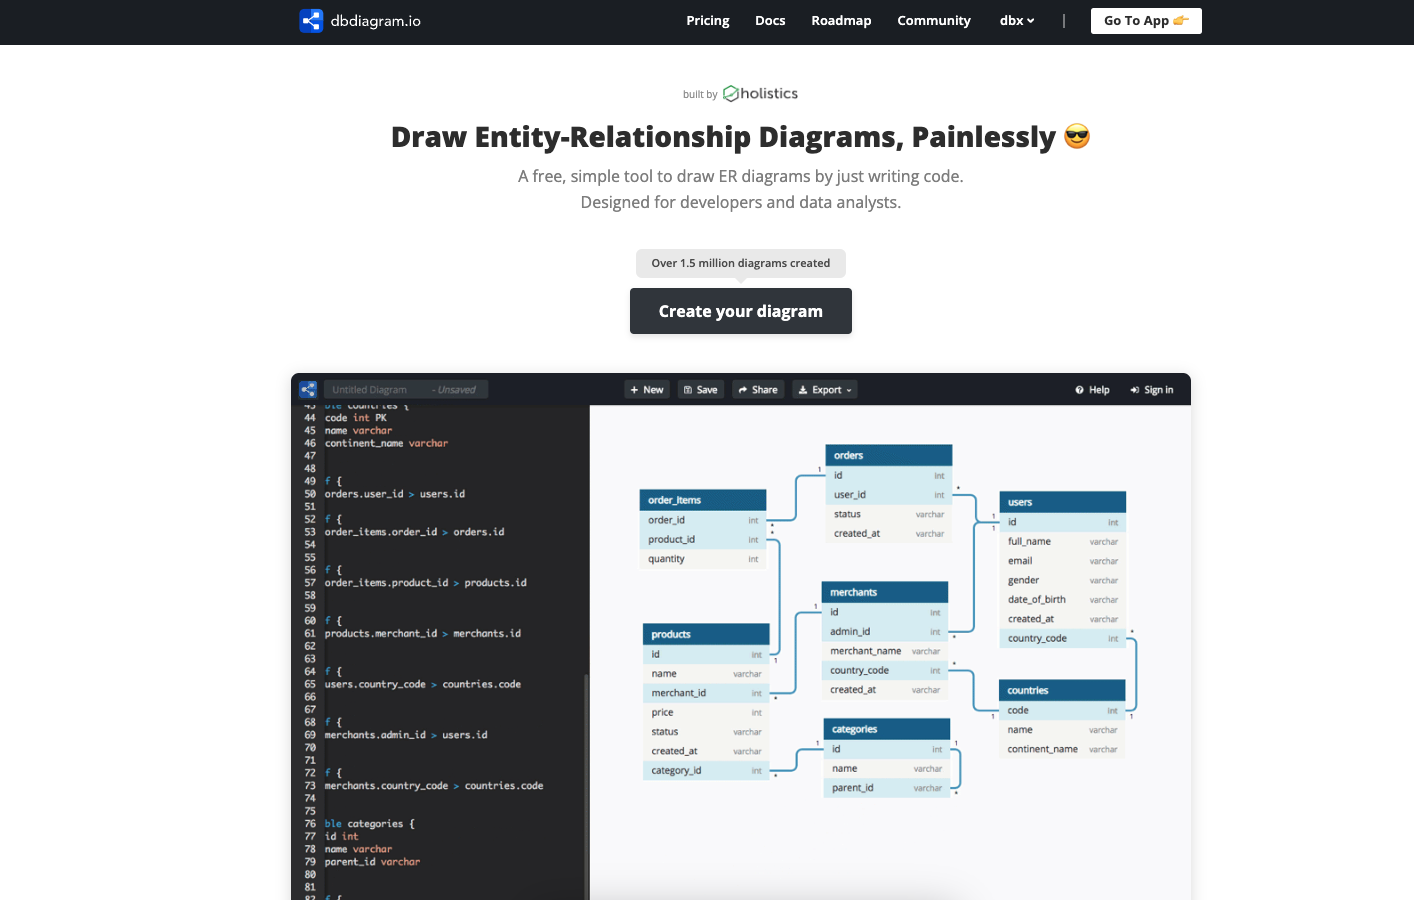Click the Untitled Diagram name field
Image resolution: width=1414 pixels, height=900 pixels.
[x=370, y=389]
